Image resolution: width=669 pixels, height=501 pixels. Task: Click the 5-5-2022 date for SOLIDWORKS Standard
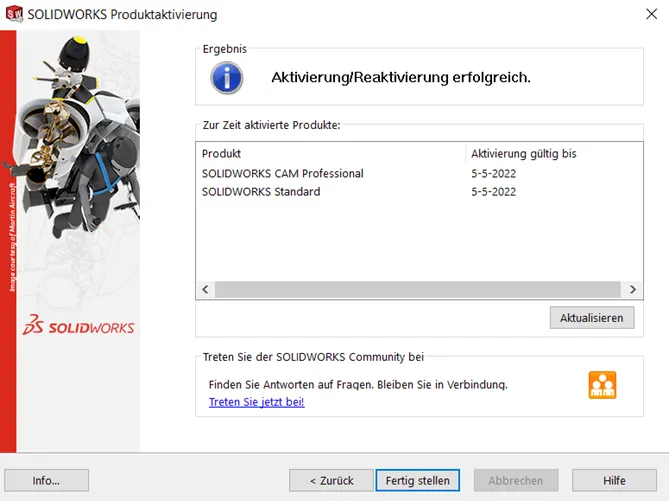[493, 192]
